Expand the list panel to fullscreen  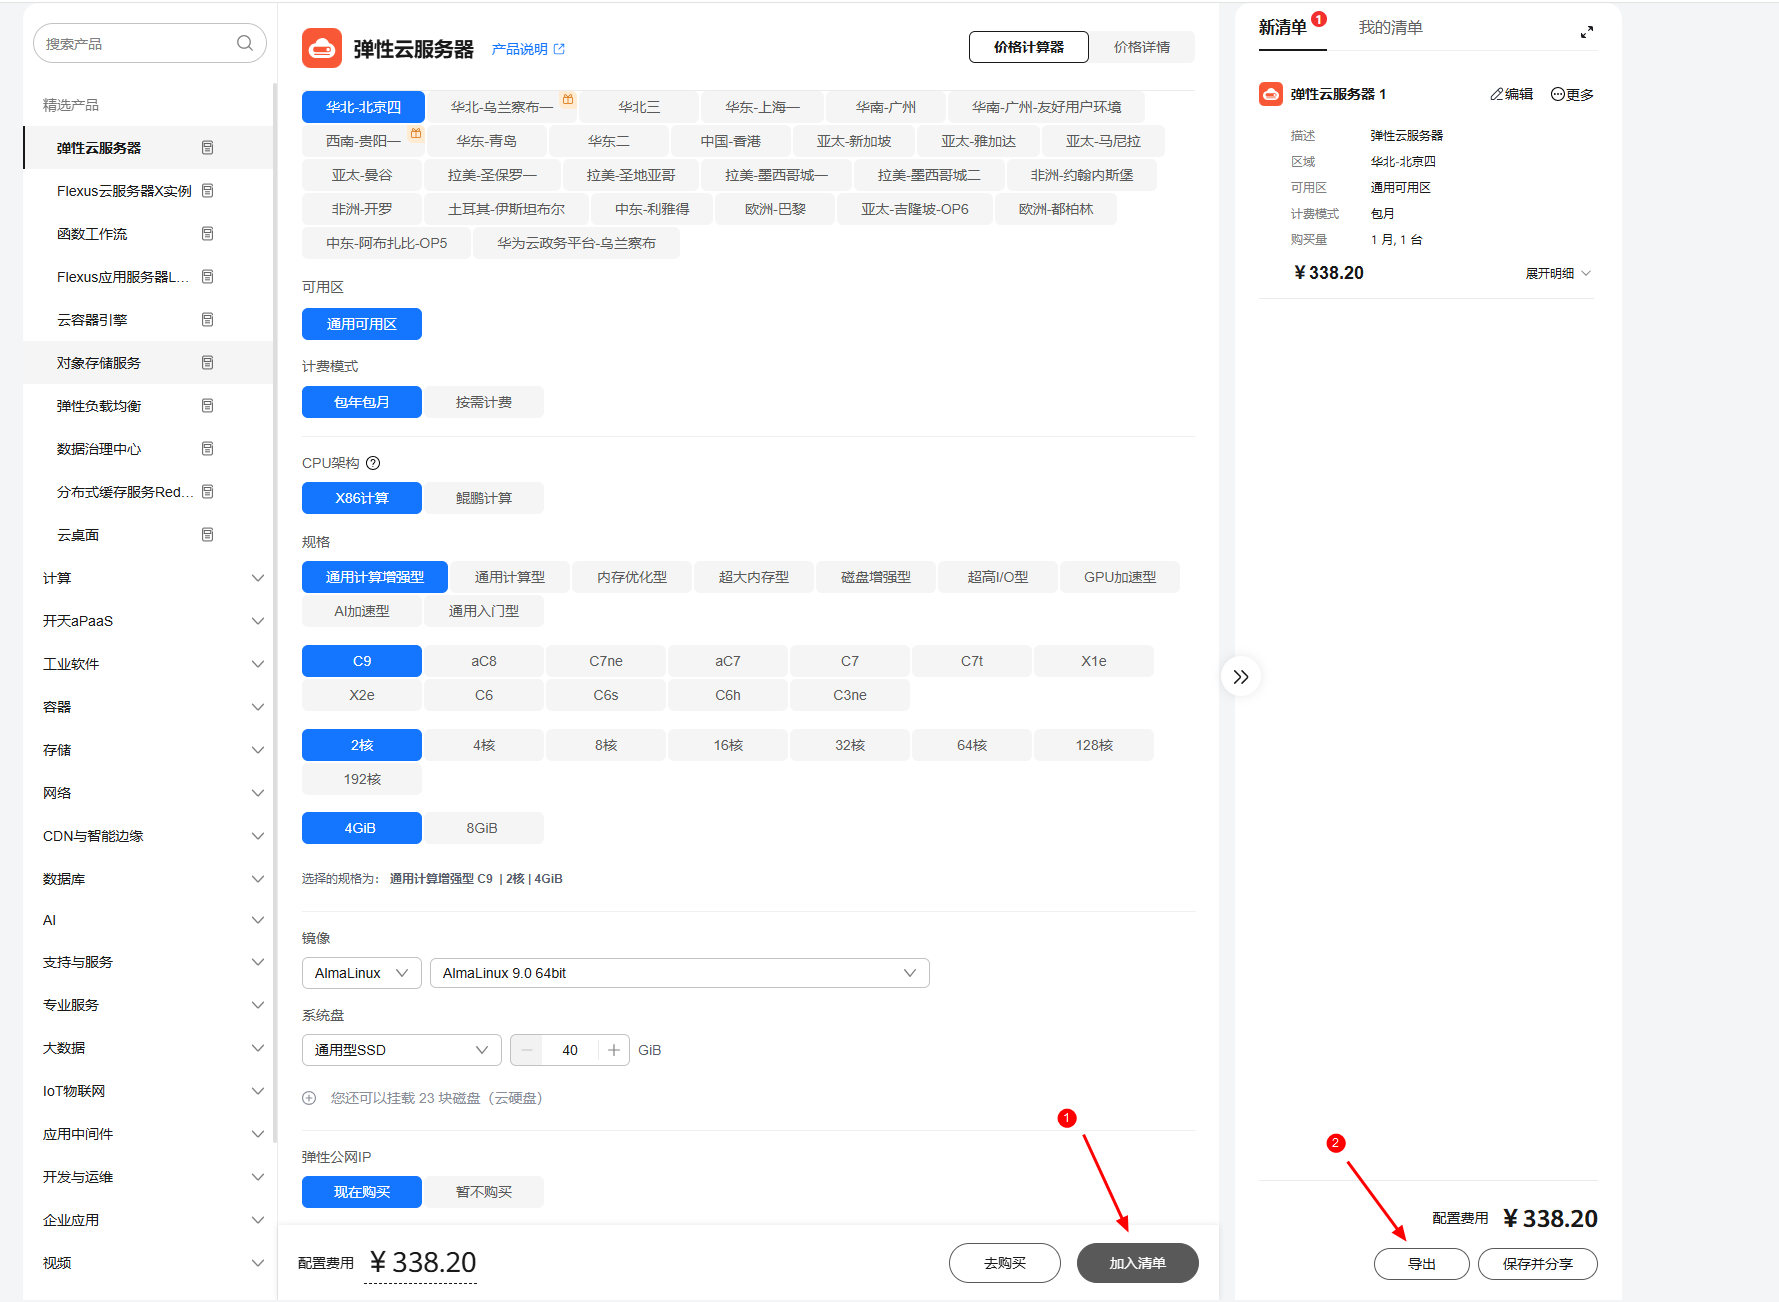pyautogui.click(x=1587, y=32)
